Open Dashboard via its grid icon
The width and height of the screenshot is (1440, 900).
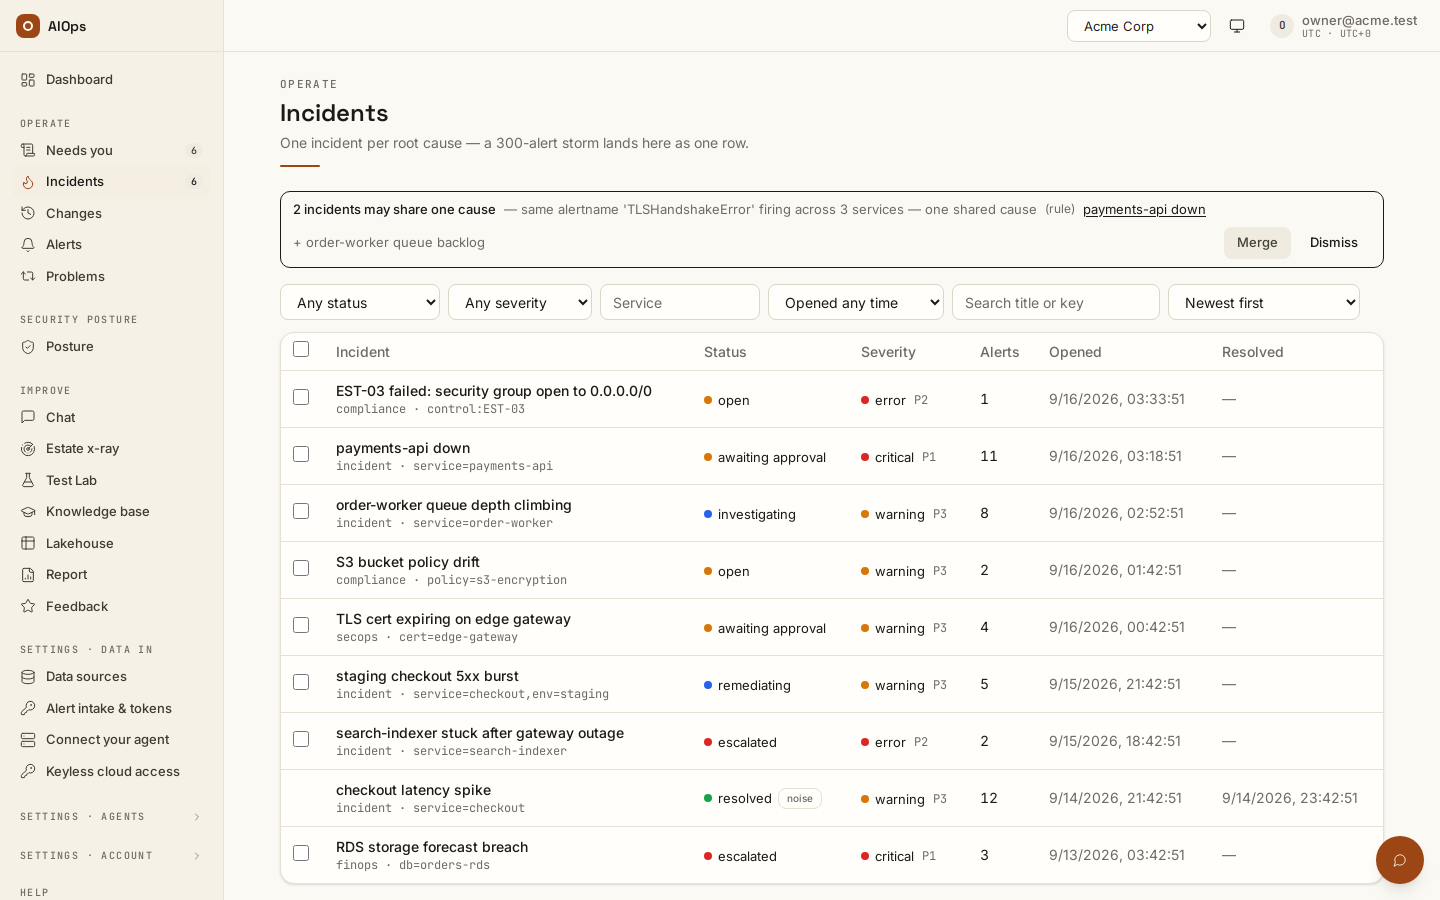[28, 80]
